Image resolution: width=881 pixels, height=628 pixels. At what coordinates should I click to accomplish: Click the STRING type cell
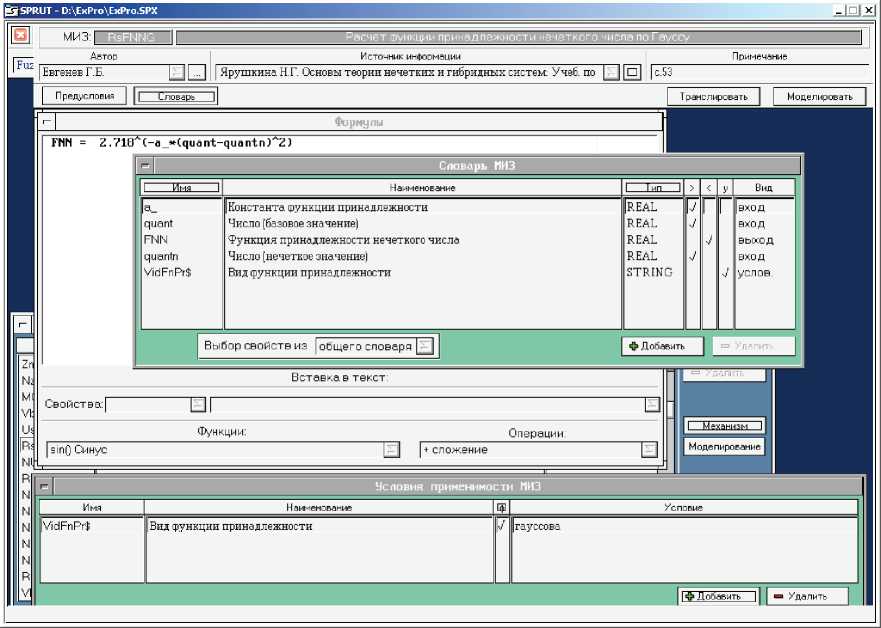pos(649,272)
